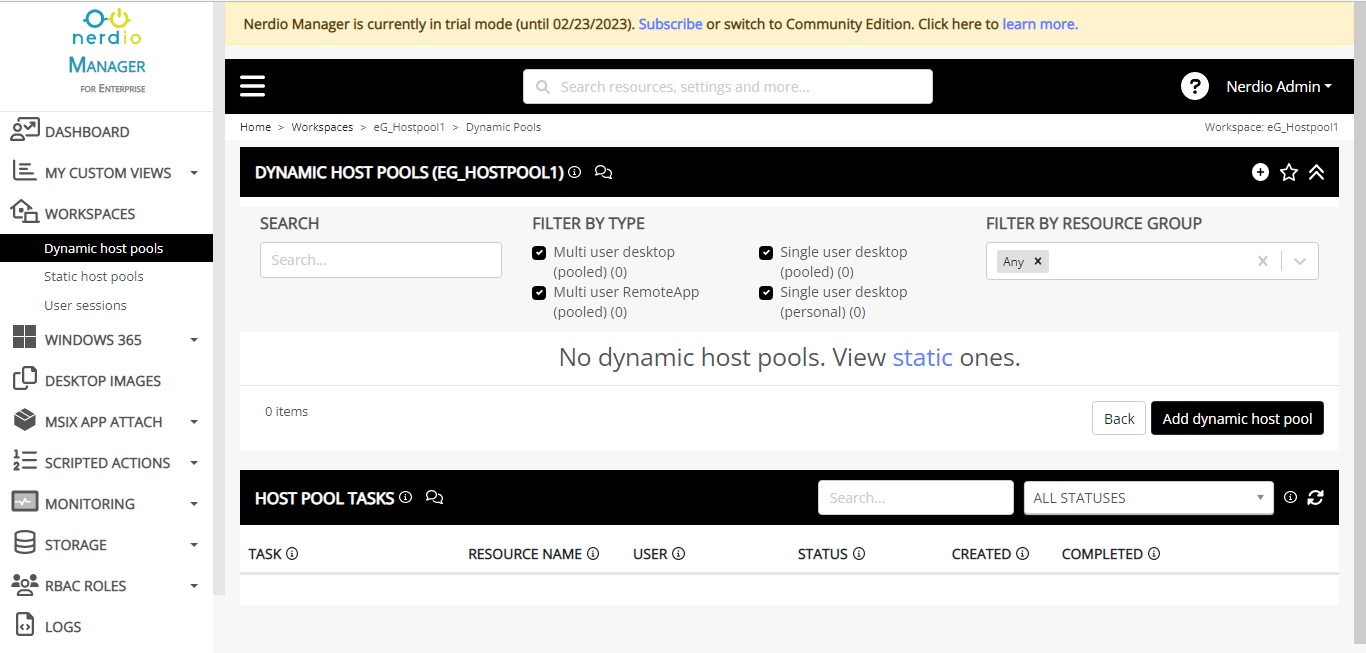
Task: Click info icon beside RESOURCE NAME column
Action: click(593, 554)
